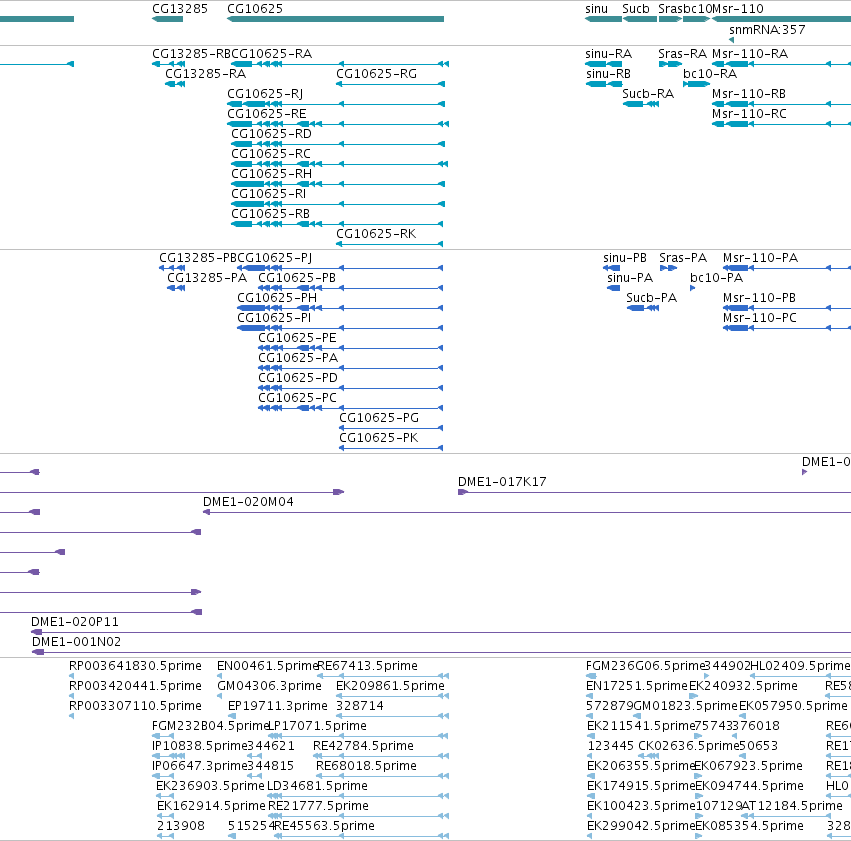851x841 pixels.
Task: Click the CG10625-RJ transcript label
Action: (x=265, y=94)
